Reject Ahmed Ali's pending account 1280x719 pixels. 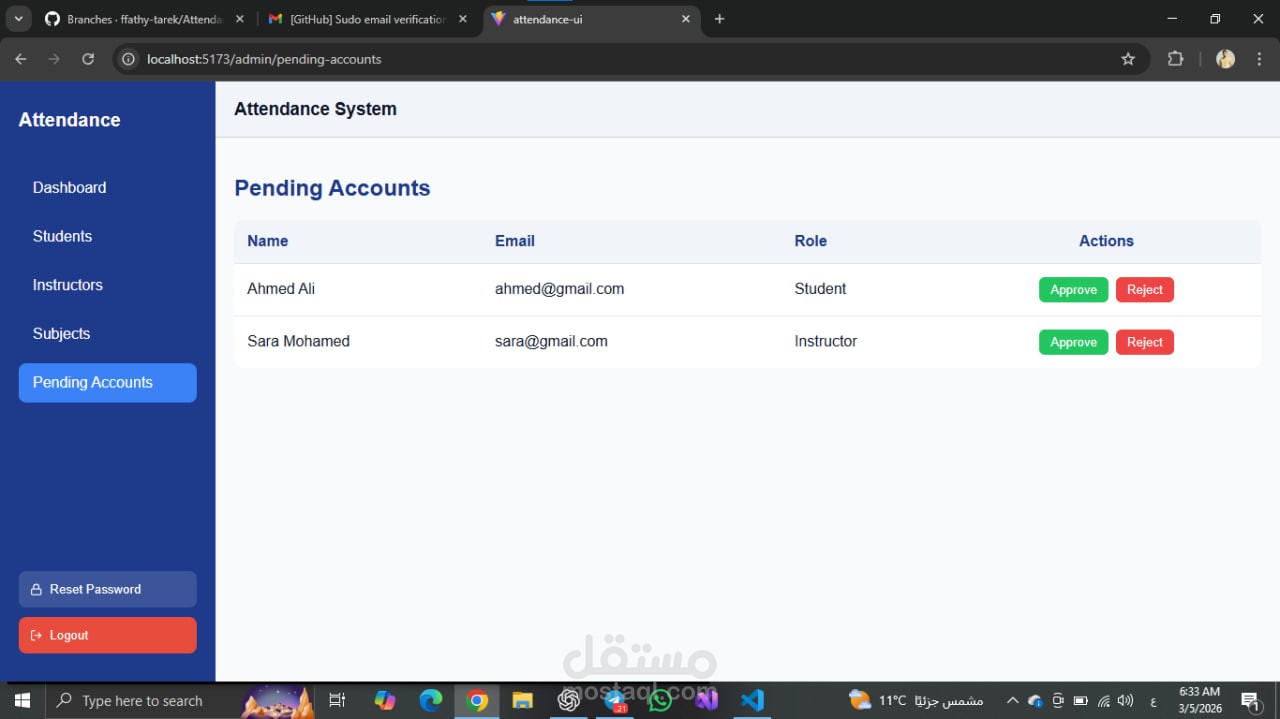1145,290
